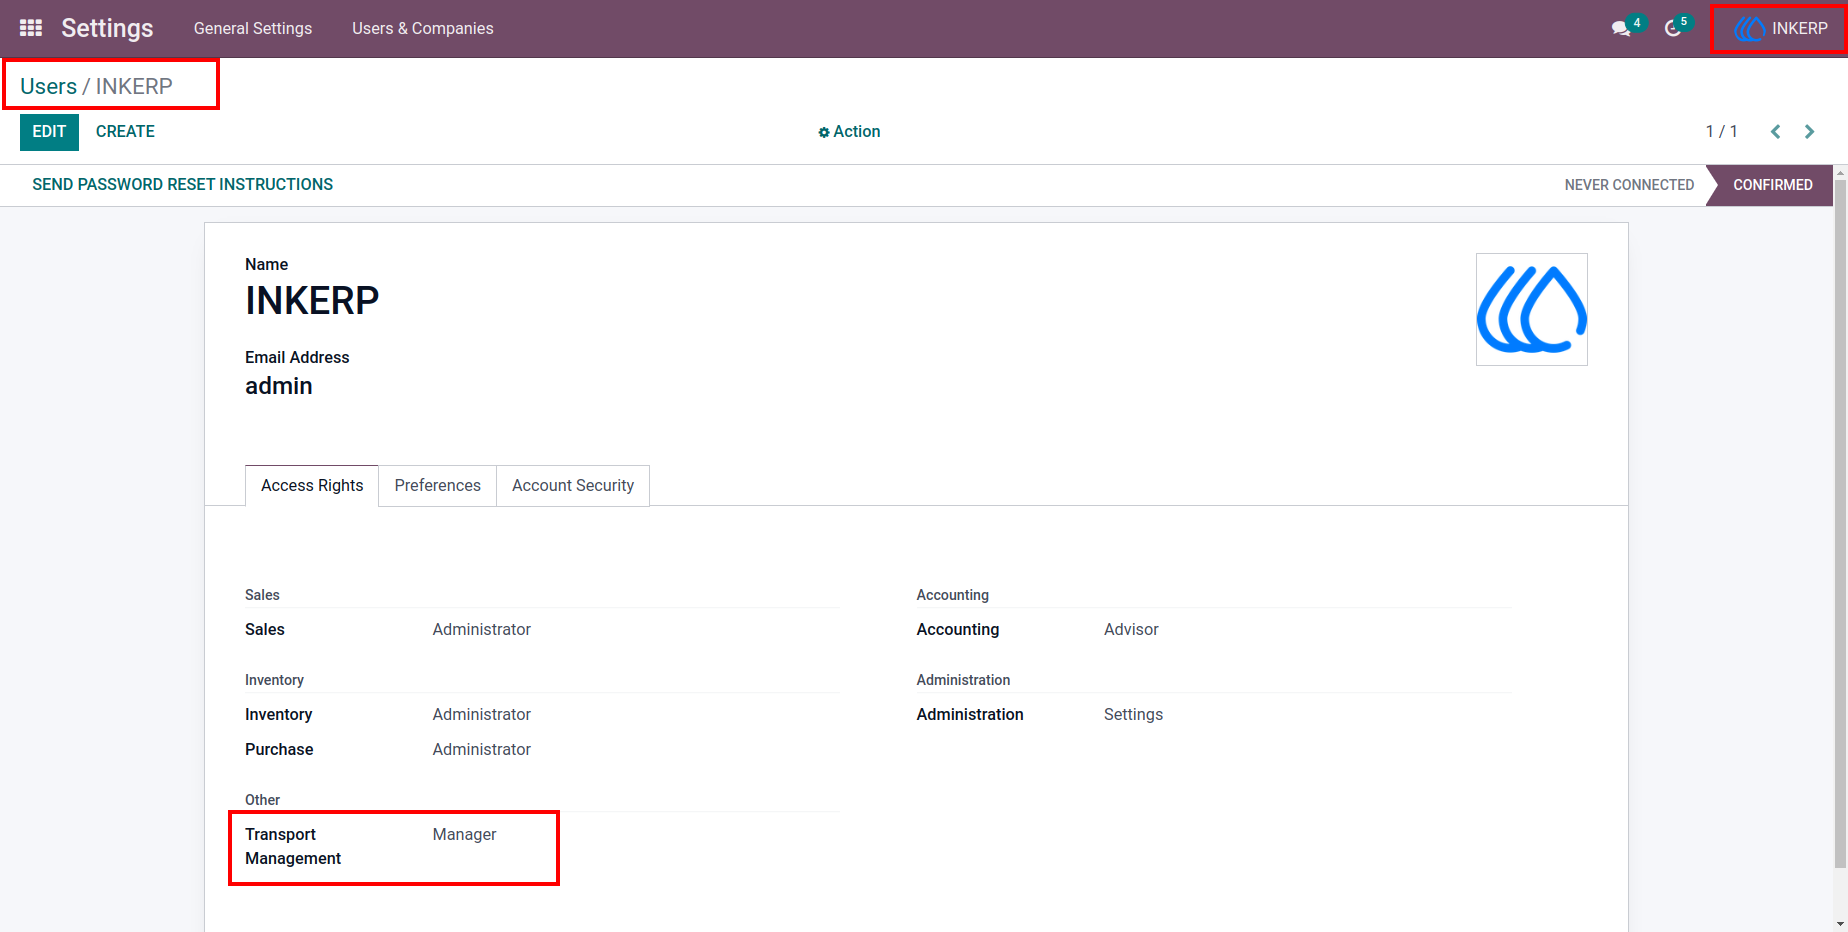Switch to Access Rights tab
Viewport: 1848px width, 932px height.
312,485
